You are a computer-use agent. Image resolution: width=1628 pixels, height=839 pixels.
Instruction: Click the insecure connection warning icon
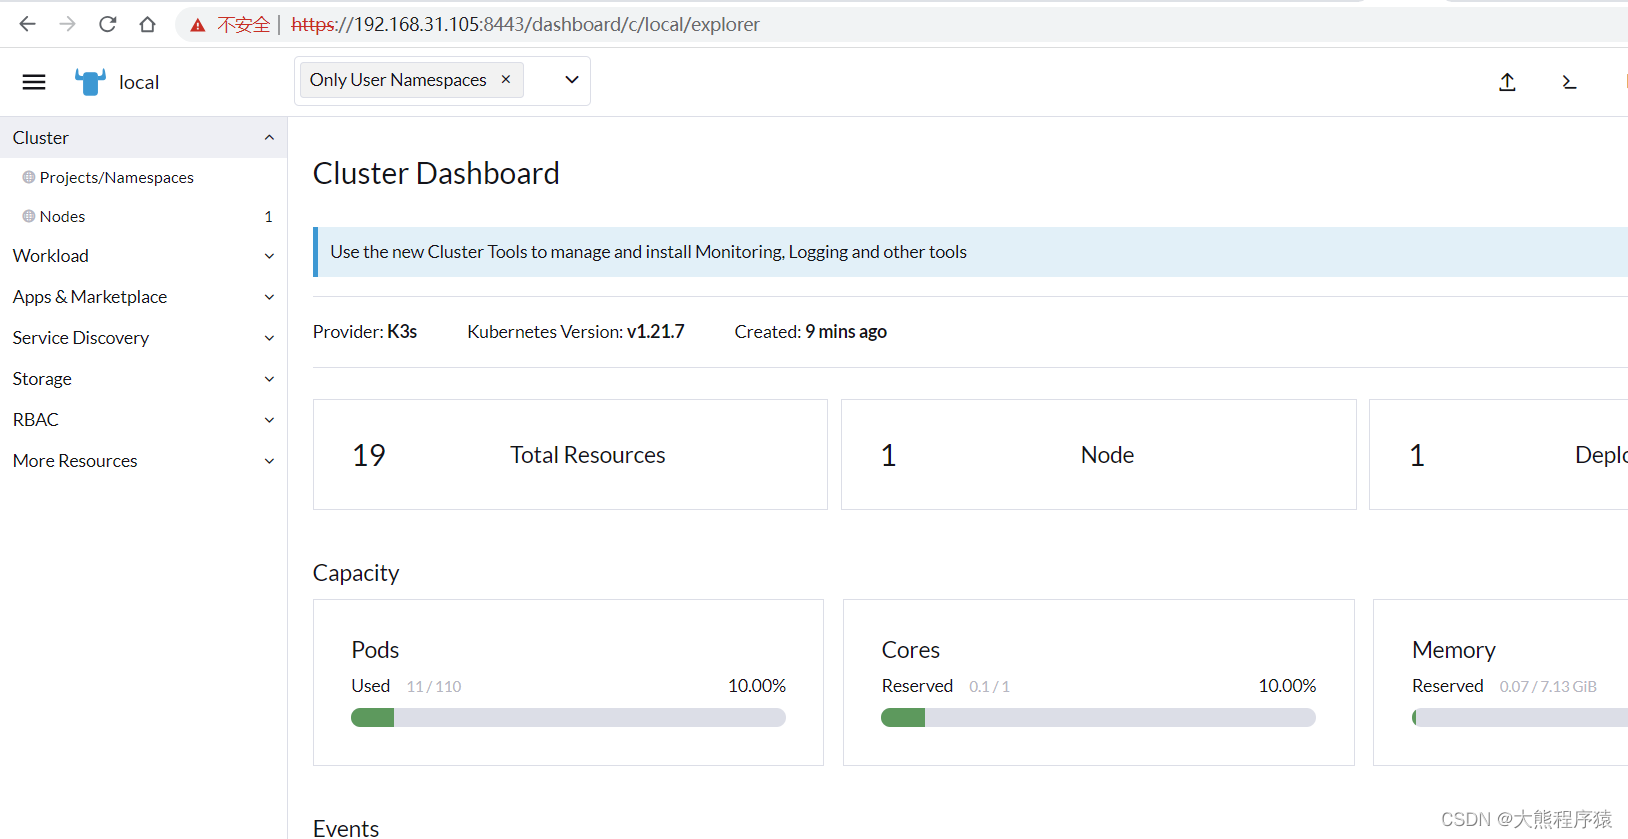[x=198, y=25]
